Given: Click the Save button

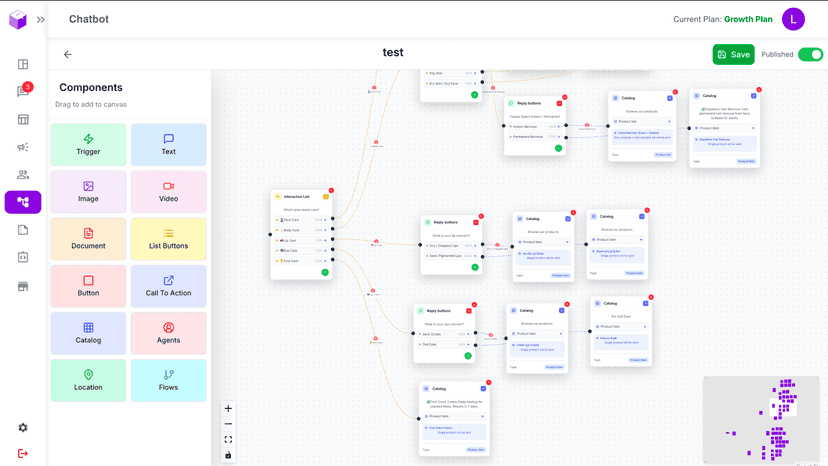Looking at the screenshot, I should (733, 54).
